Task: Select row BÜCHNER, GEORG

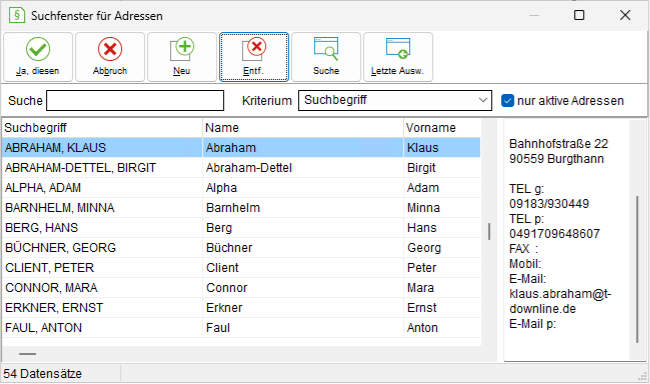Action: pos(241,248)
